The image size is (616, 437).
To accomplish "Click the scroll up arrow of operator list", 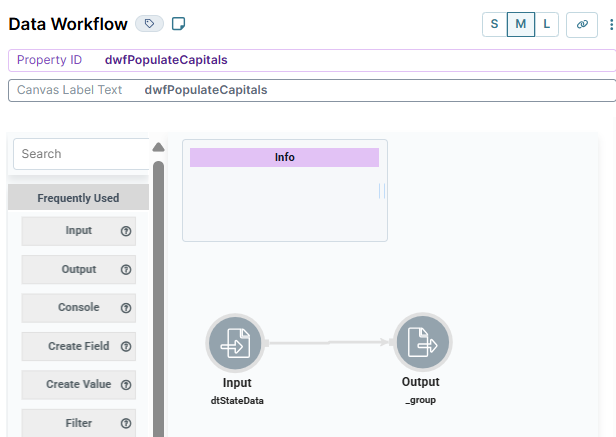I will click(x=158, y=147).
